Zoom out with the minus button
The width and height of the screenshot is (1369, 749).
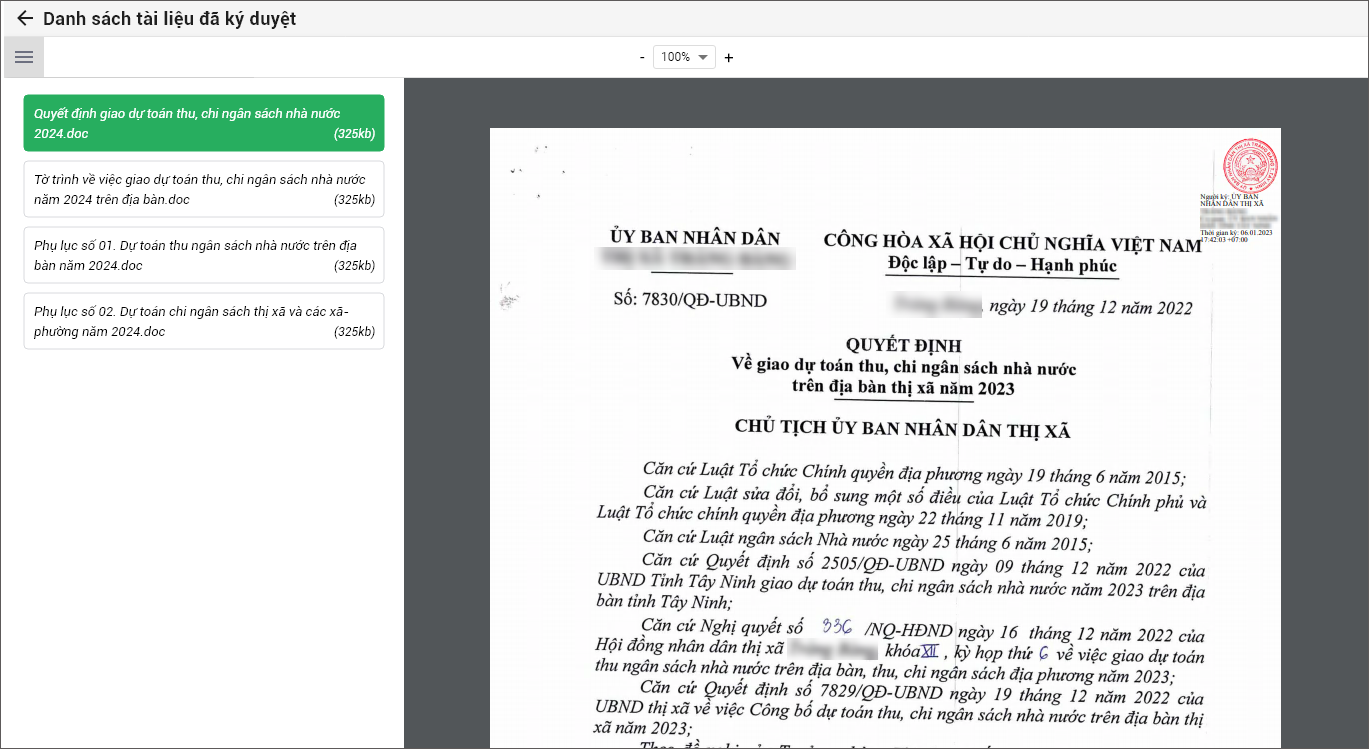[642, 57]
